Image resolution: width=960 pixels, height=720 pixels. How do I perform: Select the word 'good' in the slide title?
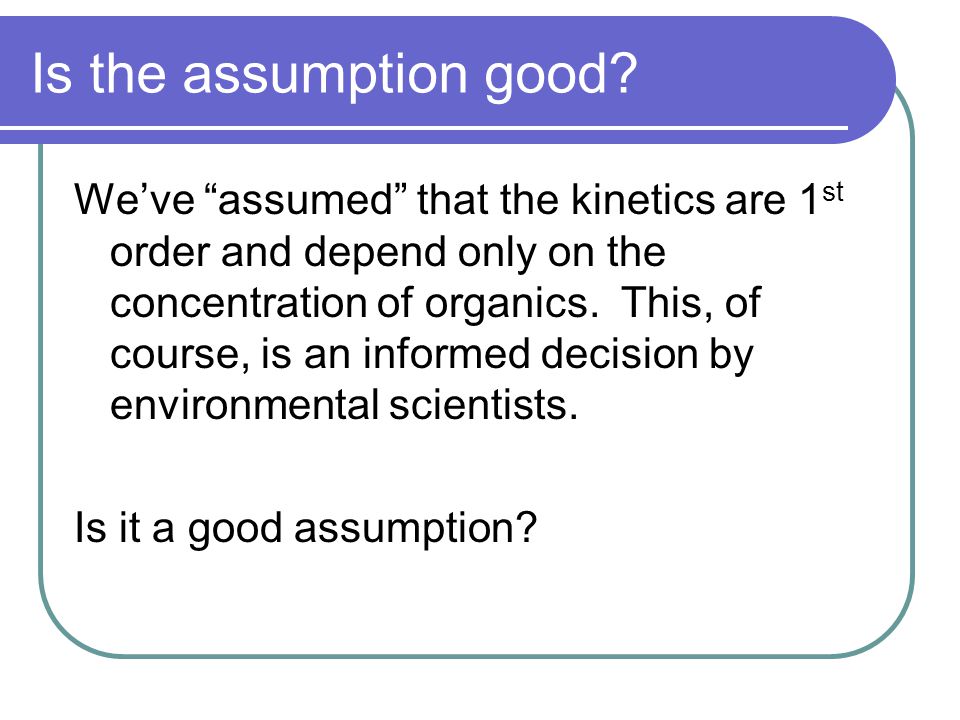tap(560, 77)
